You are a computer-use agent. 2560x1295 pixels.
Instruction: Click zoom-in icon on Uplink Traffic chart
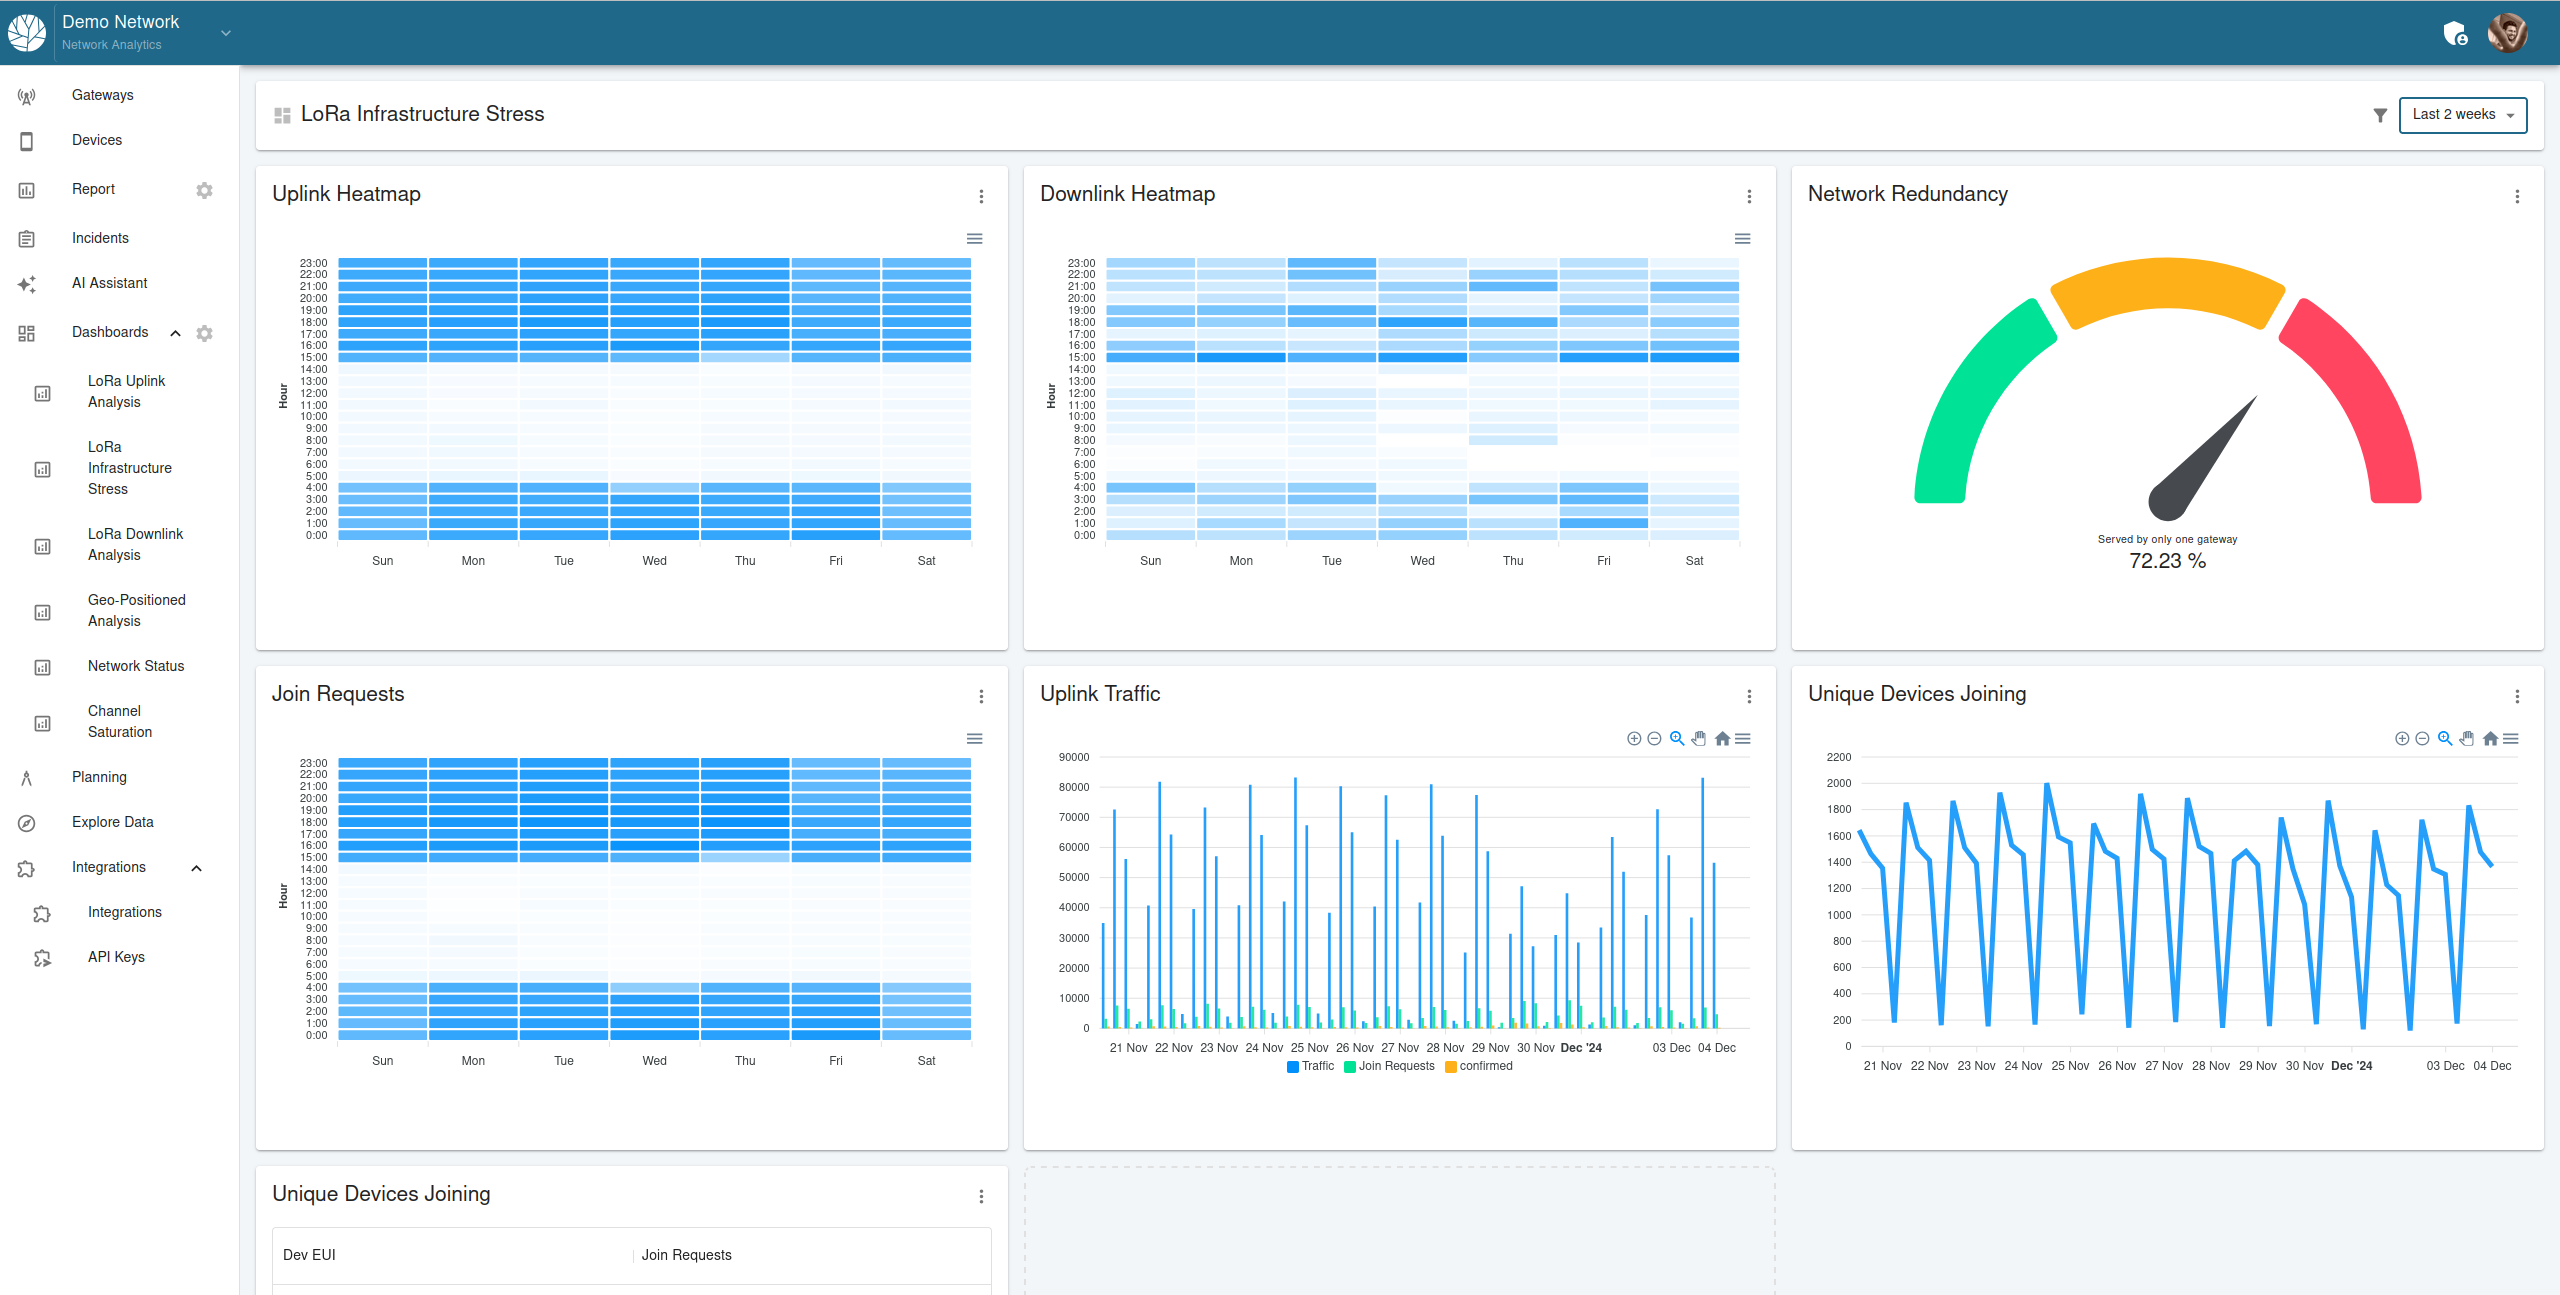[1634, 739]
